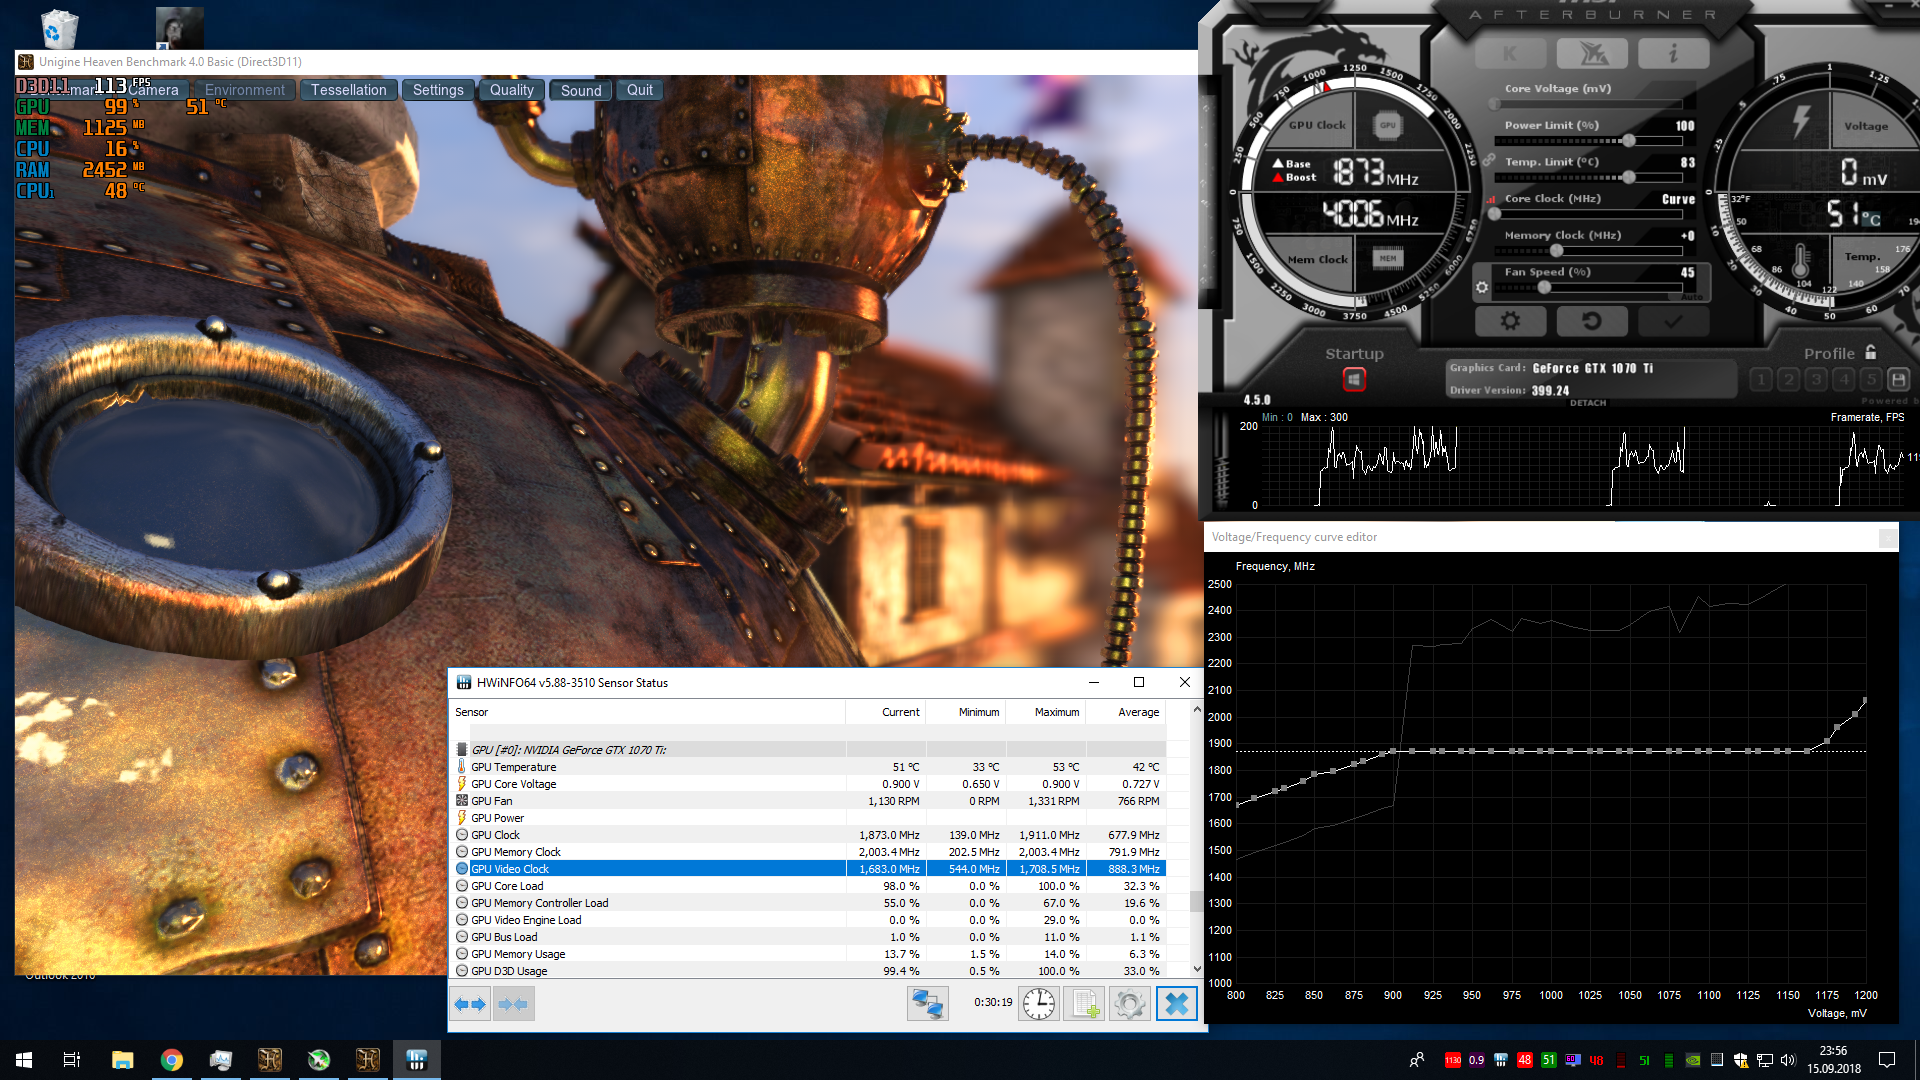Open Afterburner information window
This screenshot has width=1920, height=1080.
click(1673, 52)
